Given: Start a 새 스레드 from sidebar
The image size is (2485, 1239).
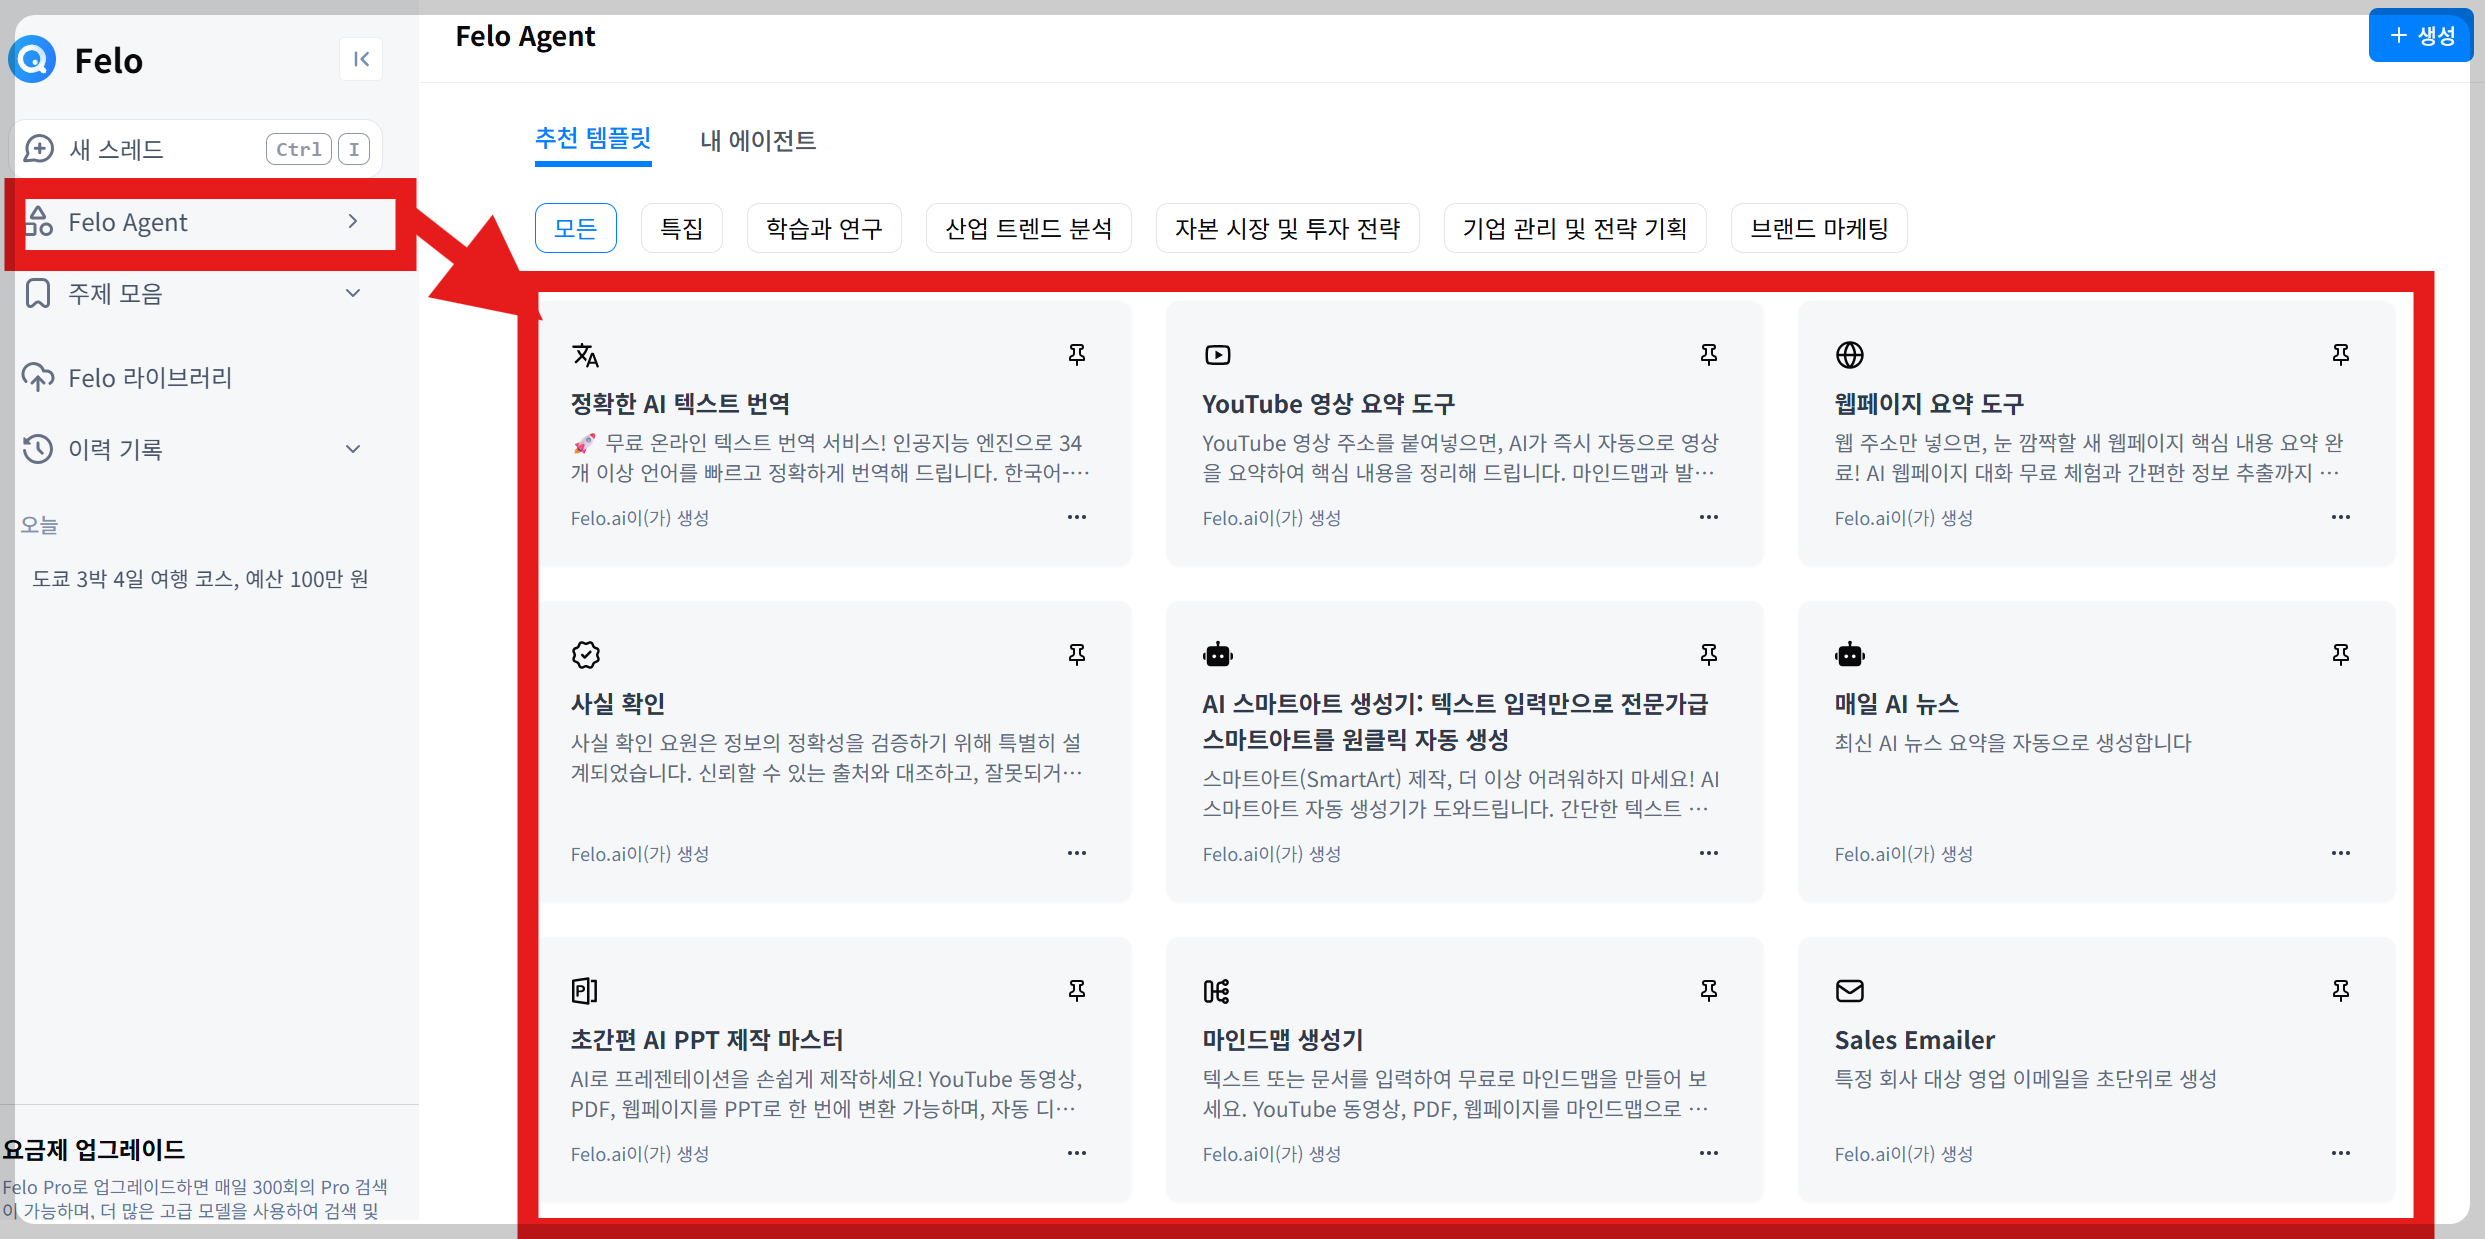Looking at the screenshot, I should pyautogui.click(x=116, y=150).
